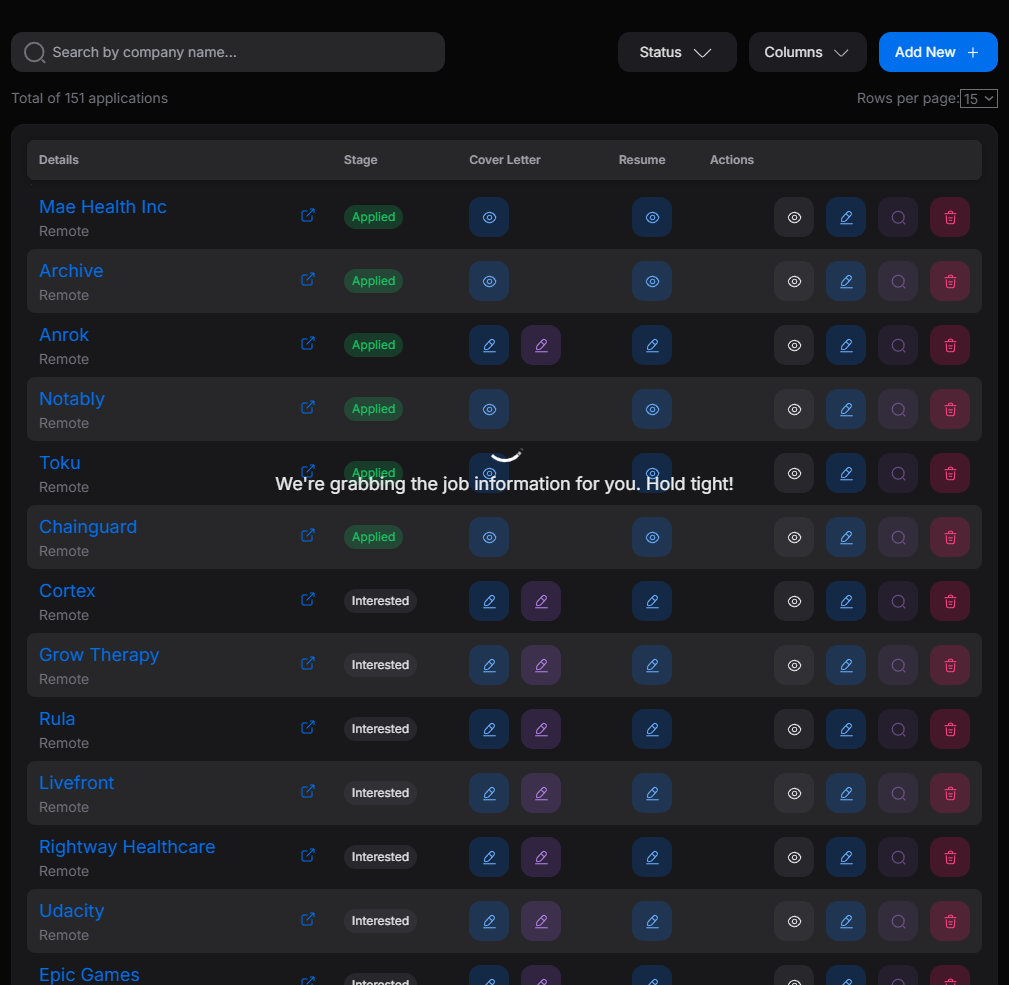Open the Status filter dropdown
Viewport: 1009px width, 985px height.
tap(677, 52)
